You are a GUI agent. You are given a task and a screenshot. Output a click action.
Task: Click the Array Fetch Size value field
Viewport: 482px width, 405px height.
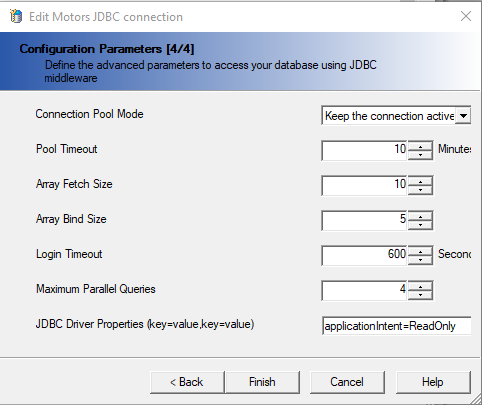click(x=364, y=185)
